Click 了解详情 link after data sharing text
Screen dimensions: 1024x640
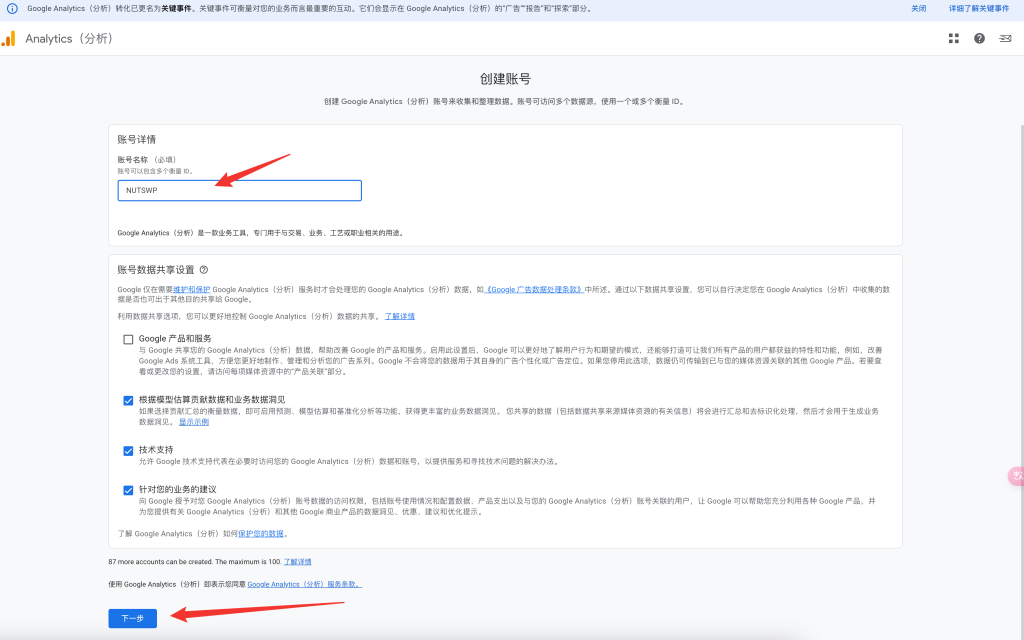400,316
